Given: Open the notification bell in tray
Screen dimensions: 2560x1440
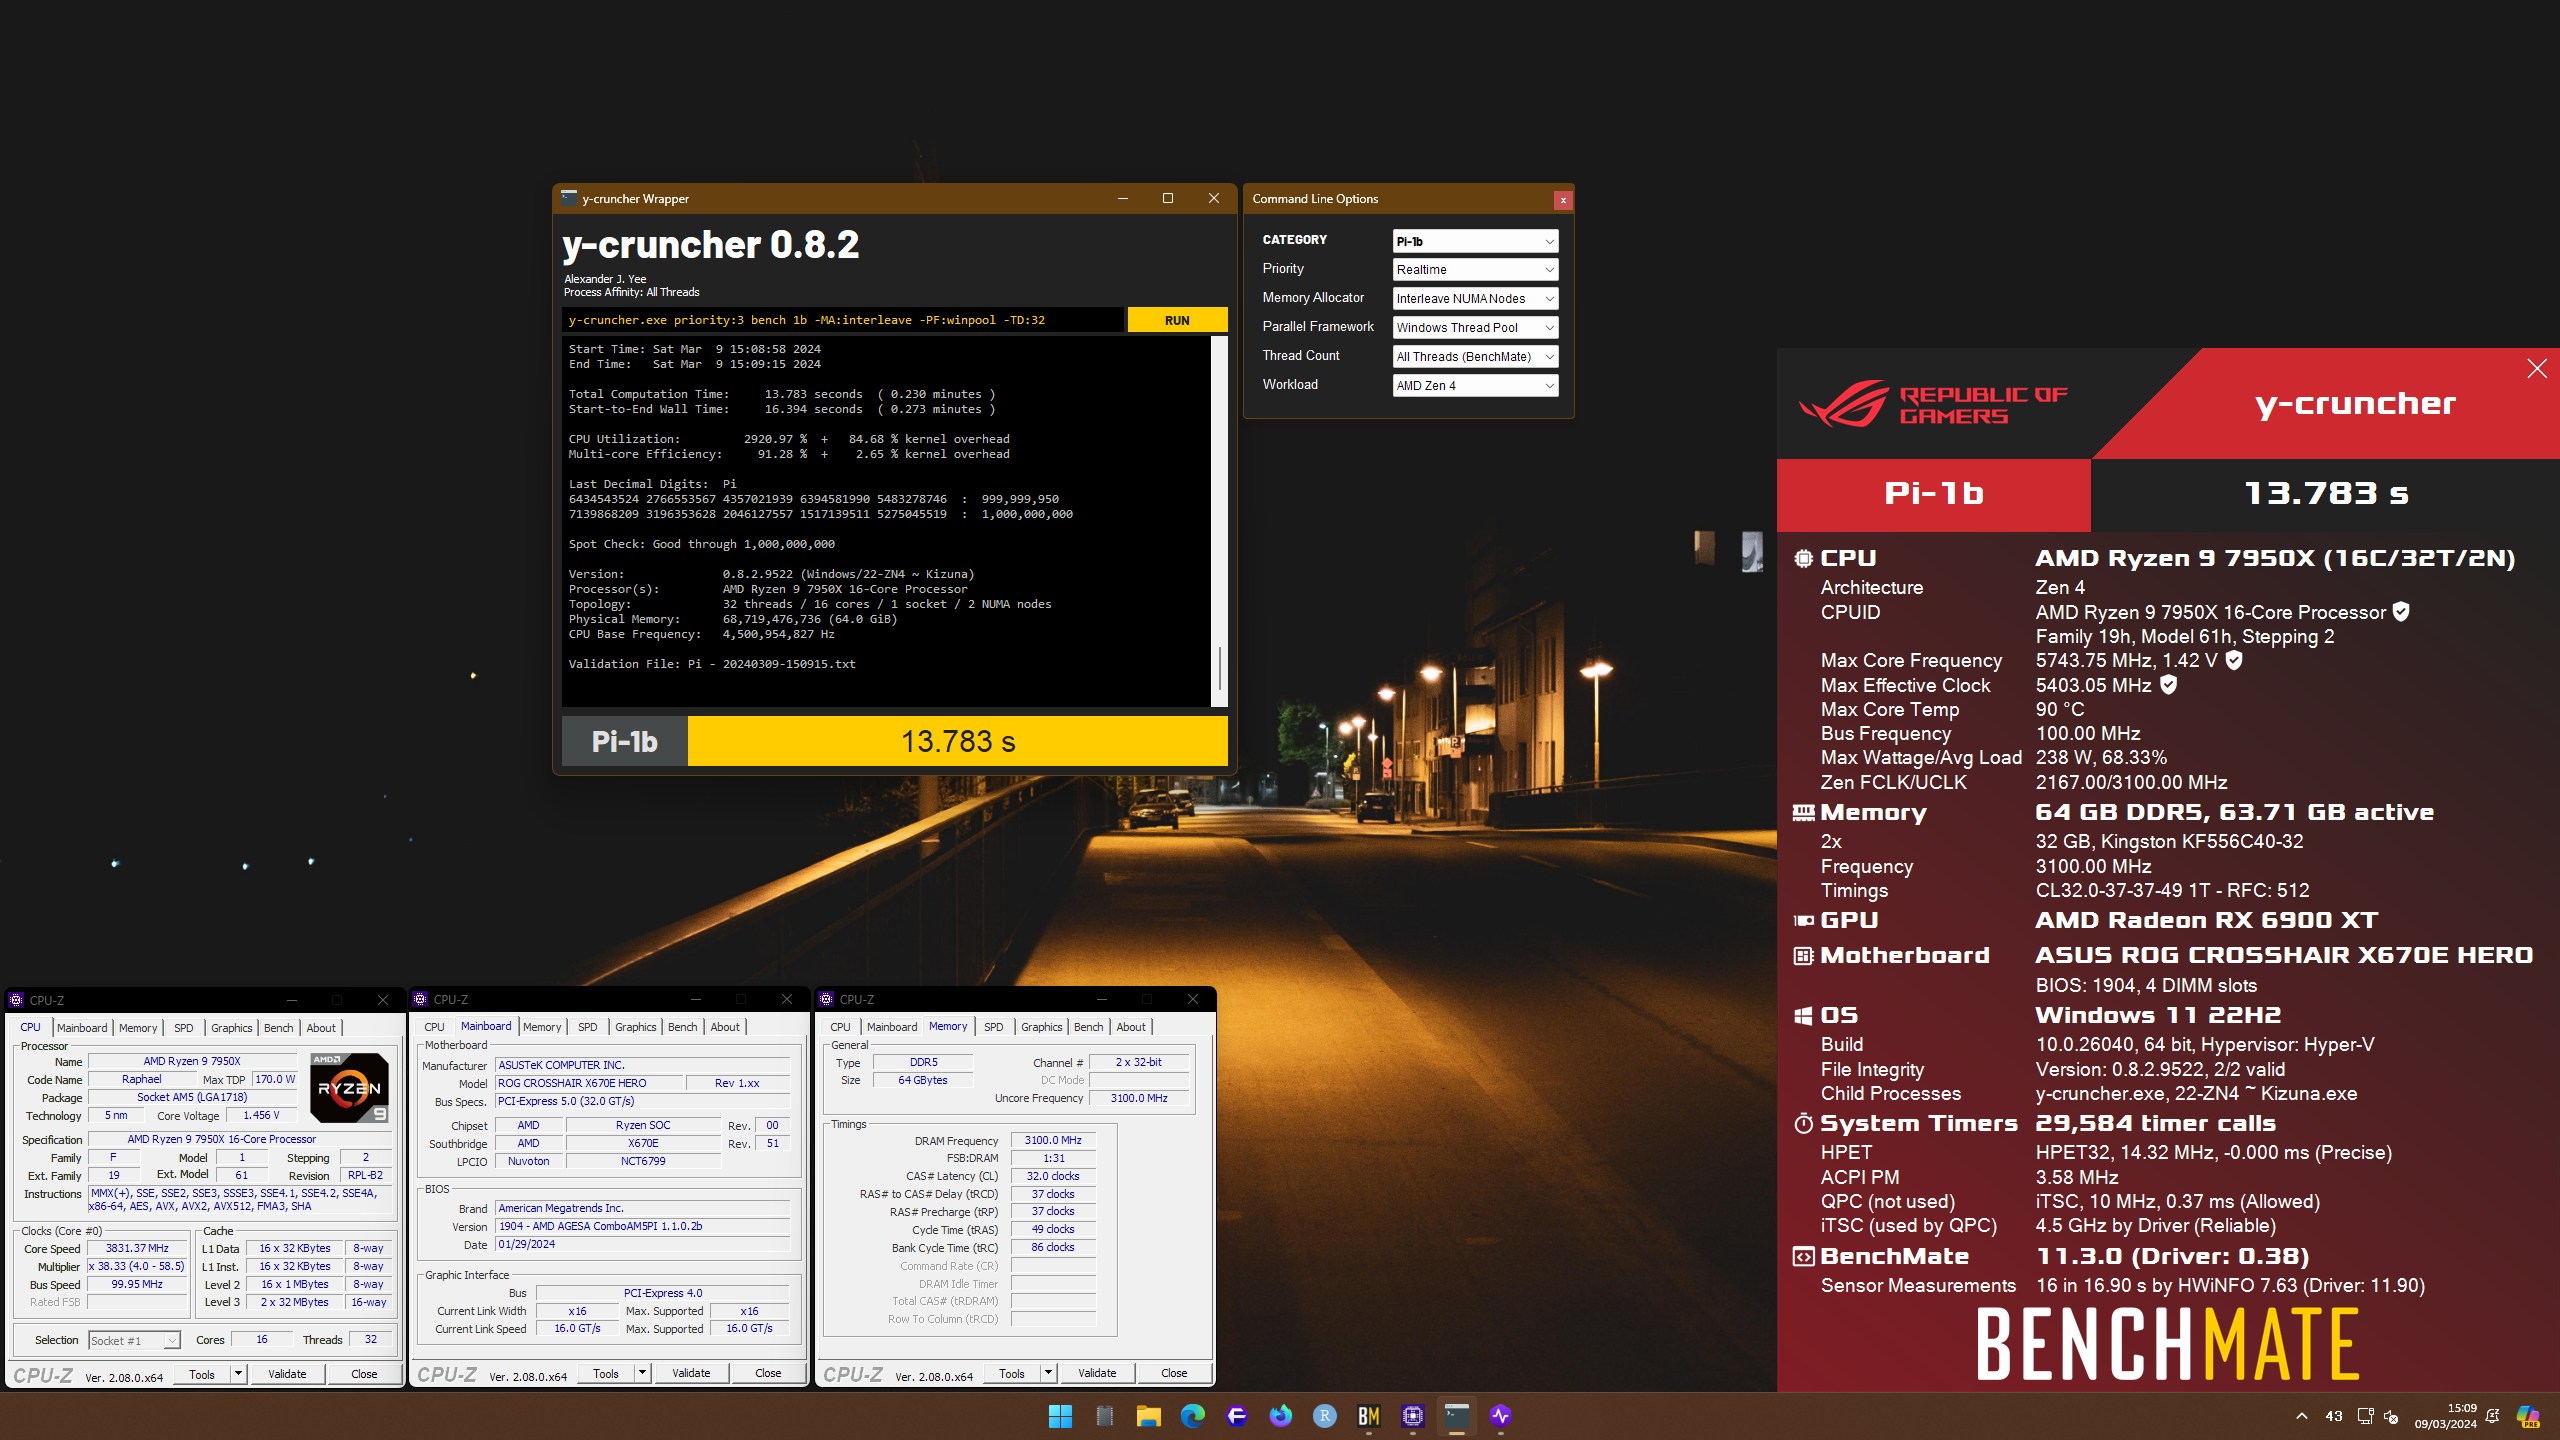Looking at the screenshot, I should tap(2493, 1416).
